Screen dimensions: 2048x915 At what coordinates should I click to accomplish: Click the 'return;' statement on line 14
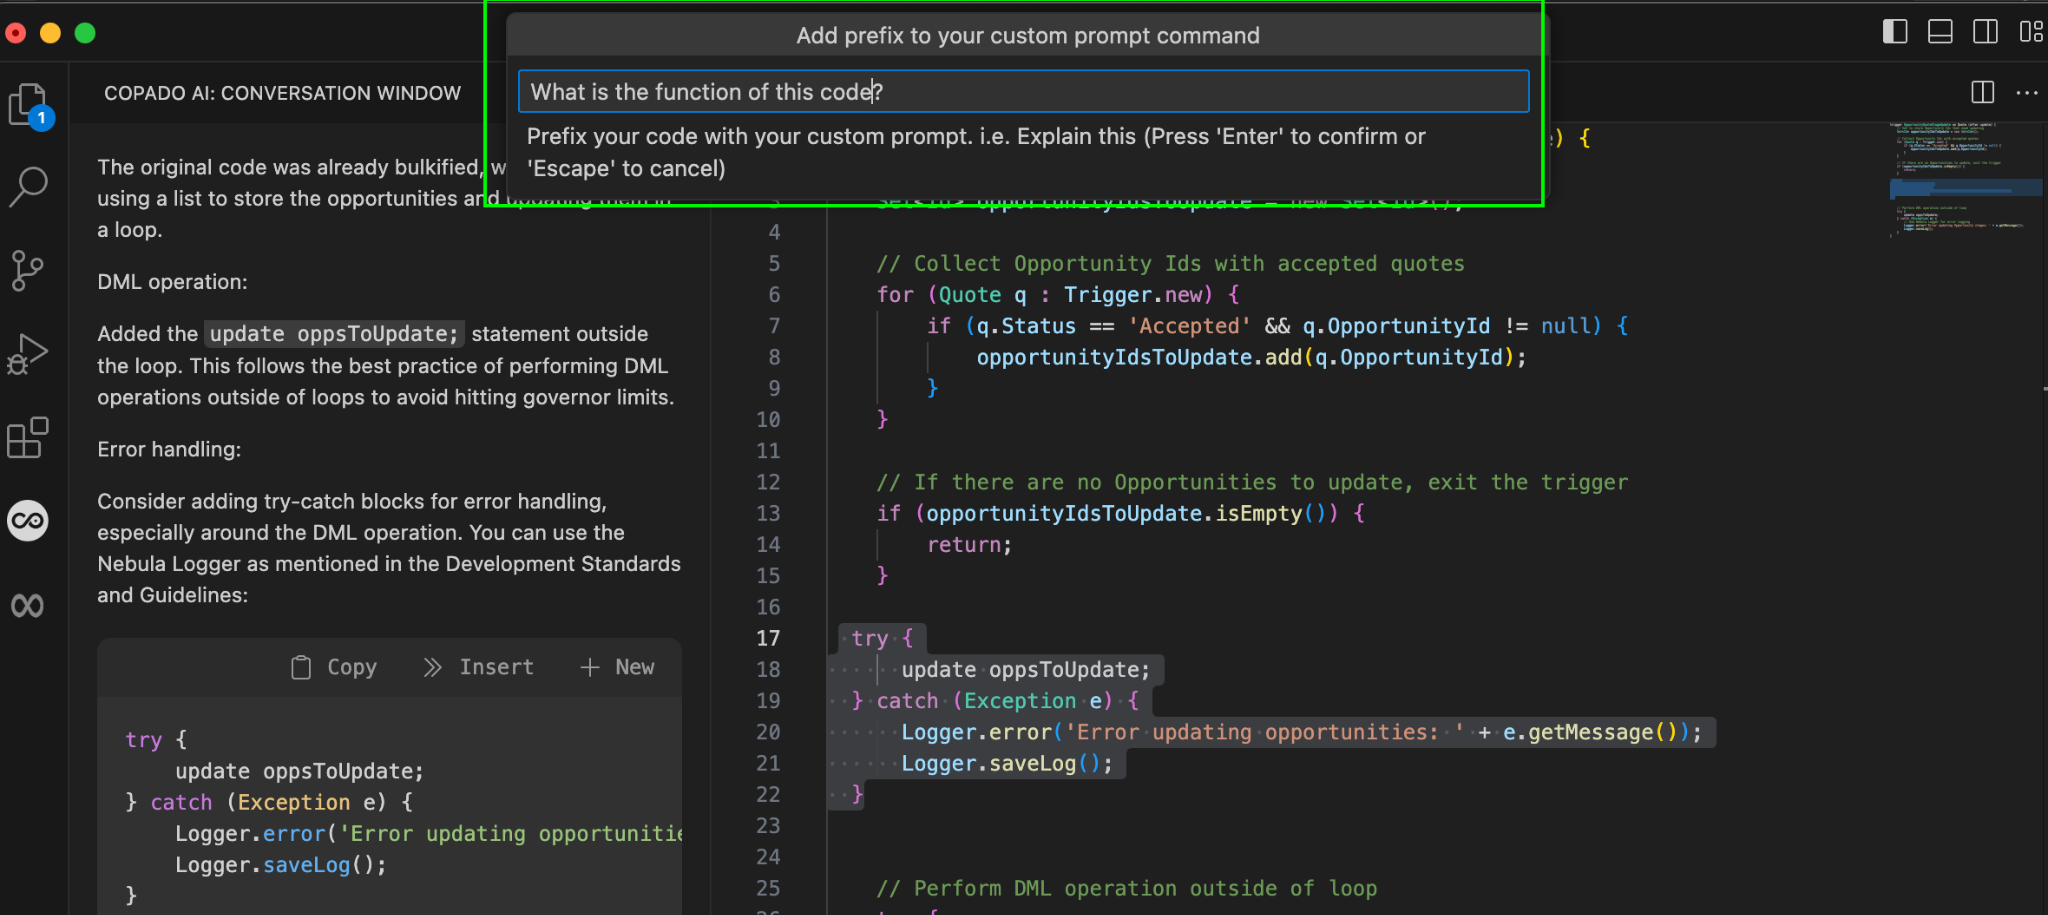tap(969, 545)
